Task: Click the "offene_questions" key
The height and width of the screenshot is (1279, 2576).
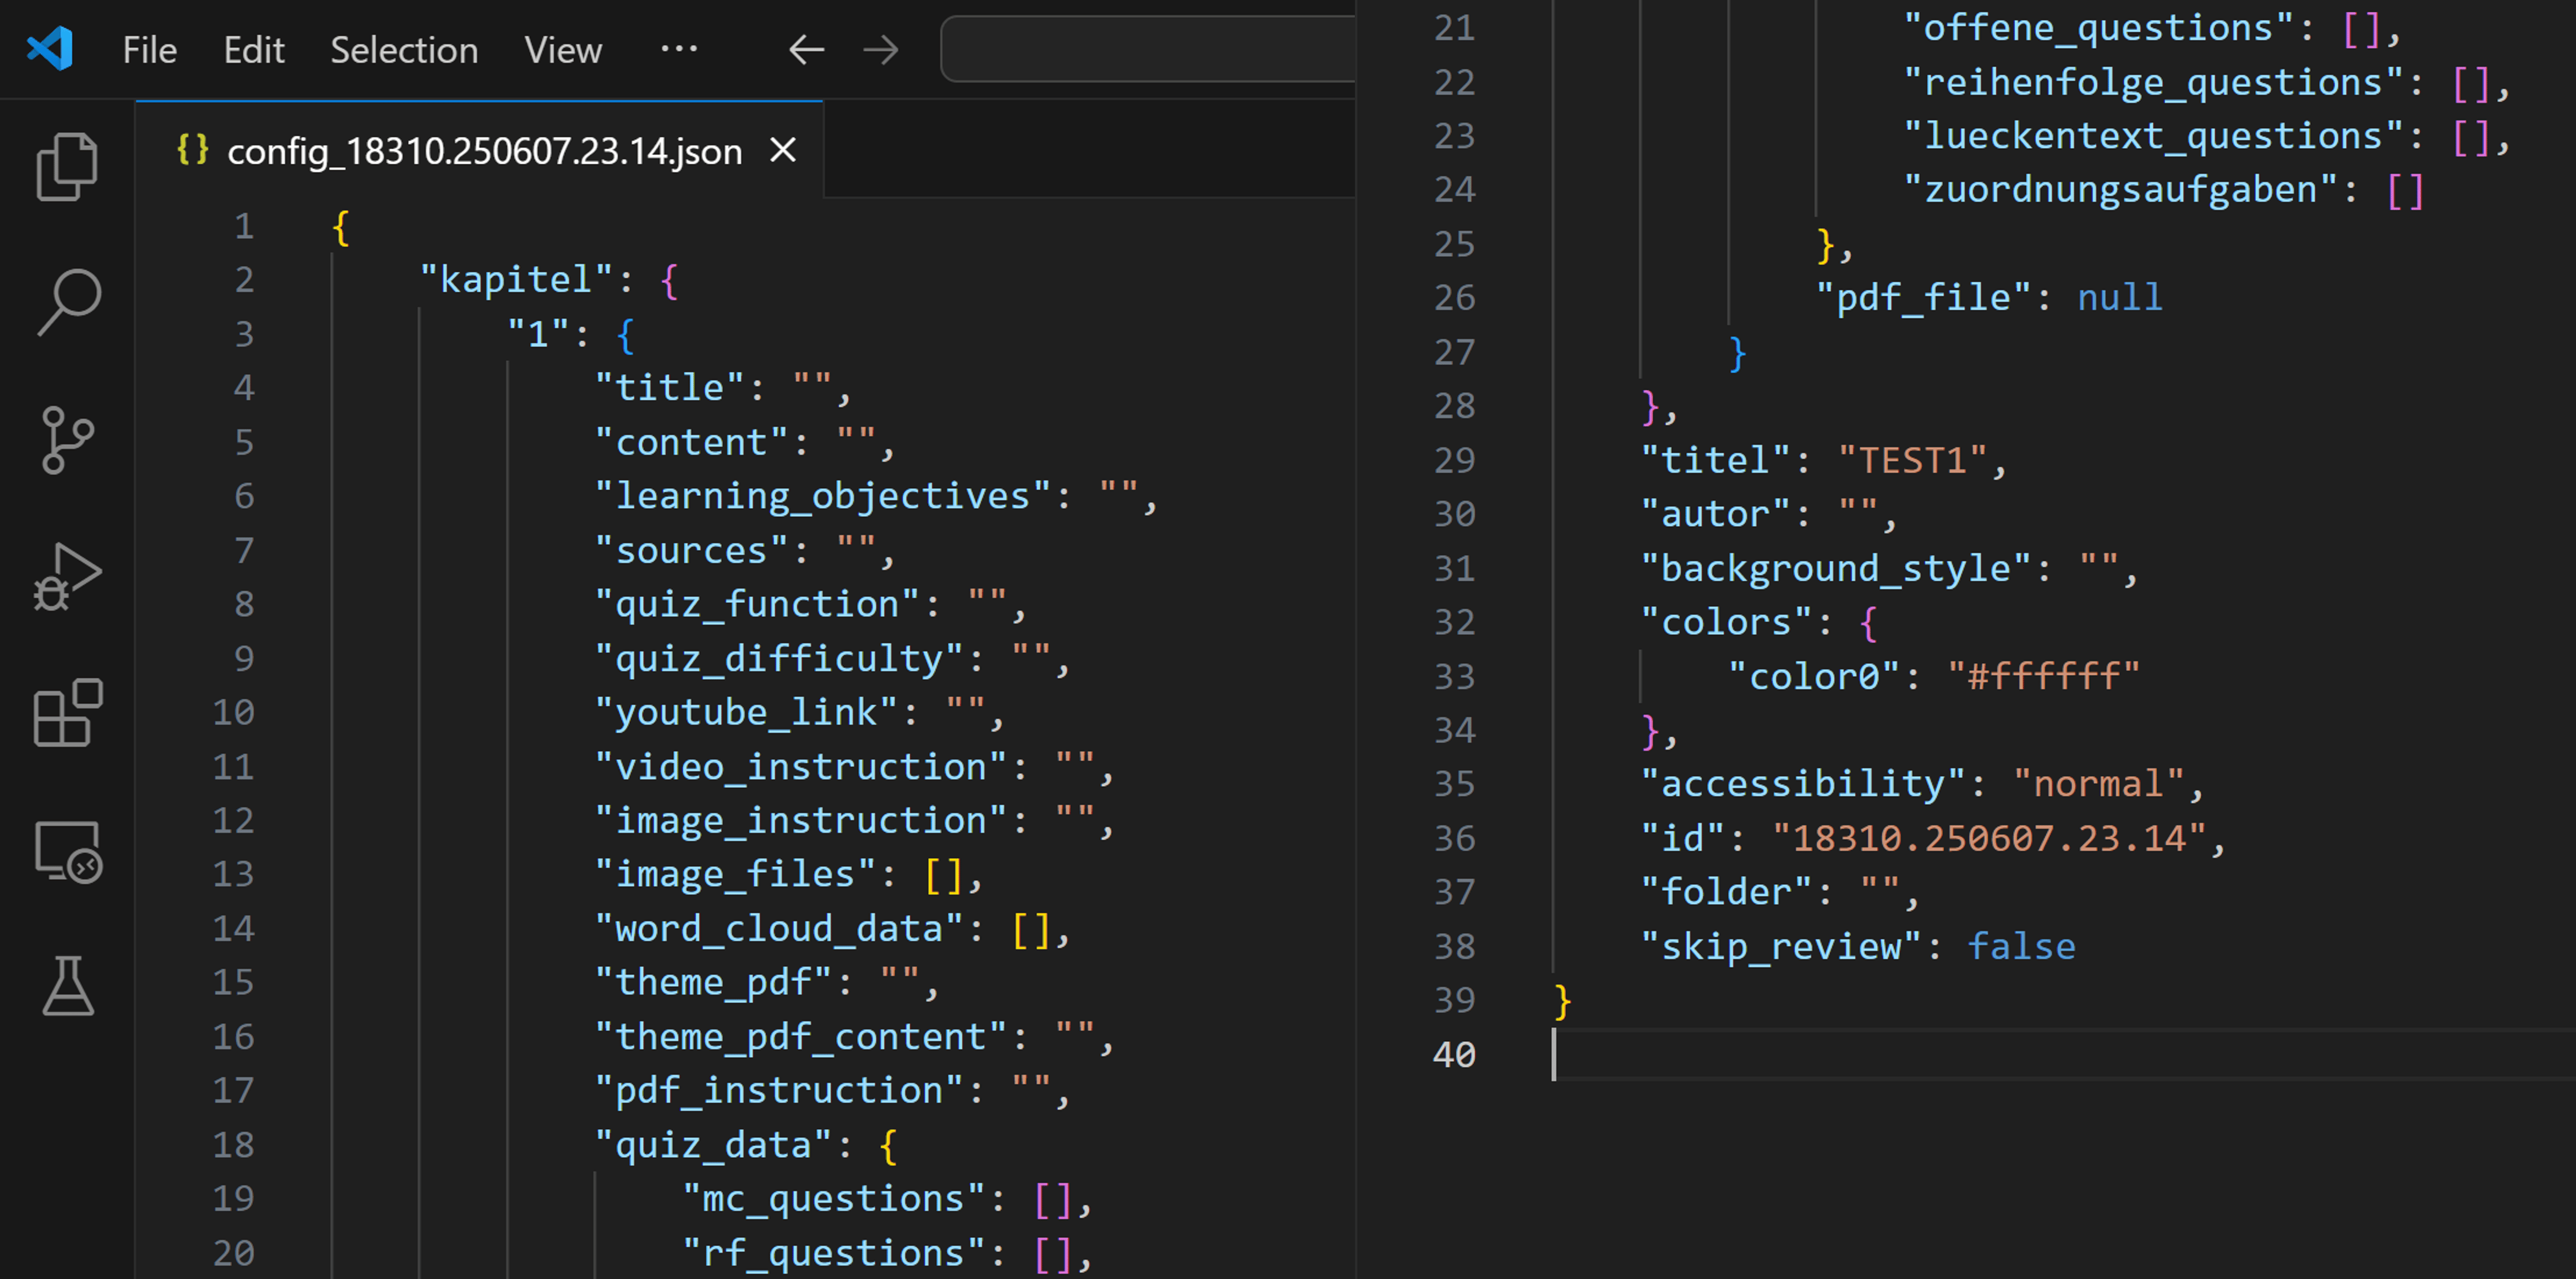Action: click(x=2099, y=28)
